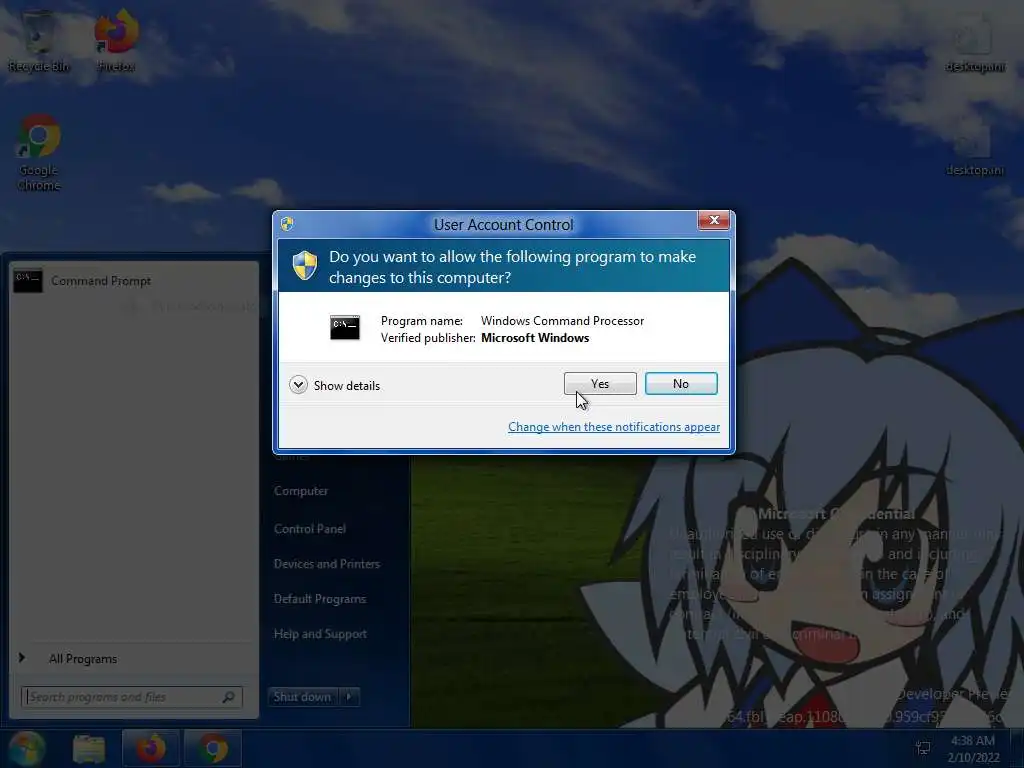Click the Windows Start orb
Image resolution: width=1024 pixels, height=768 pixels.
[x=25, y=748]
